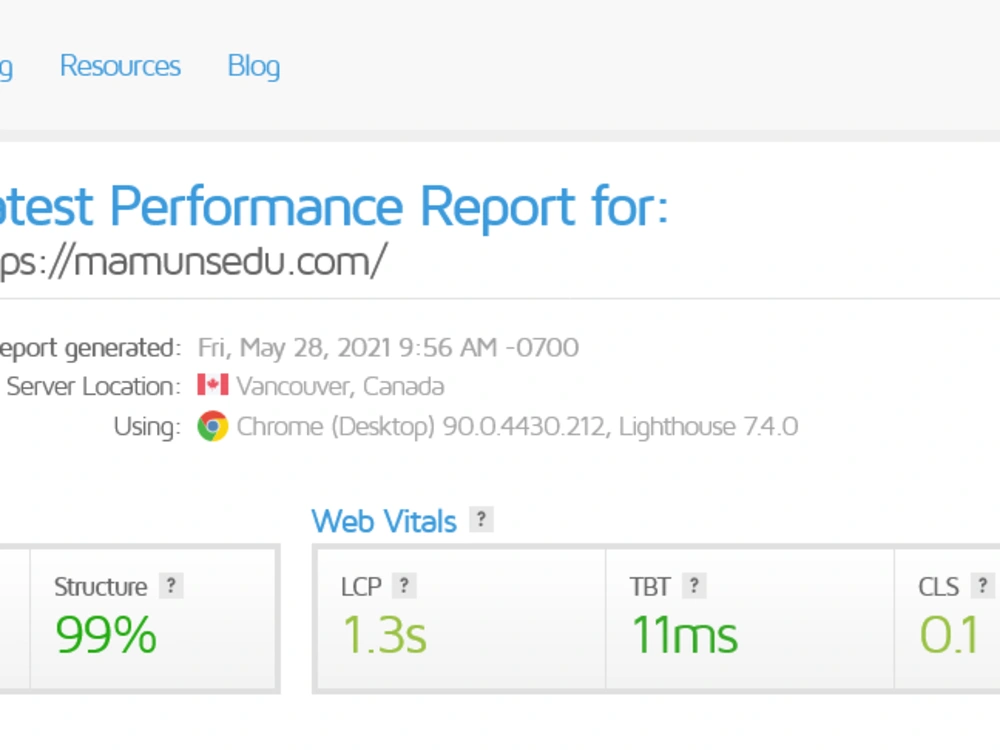The image size is (1000, 750).
Task: Click the report generated date text
Action: pyautogui.click(x=388, y=348)
